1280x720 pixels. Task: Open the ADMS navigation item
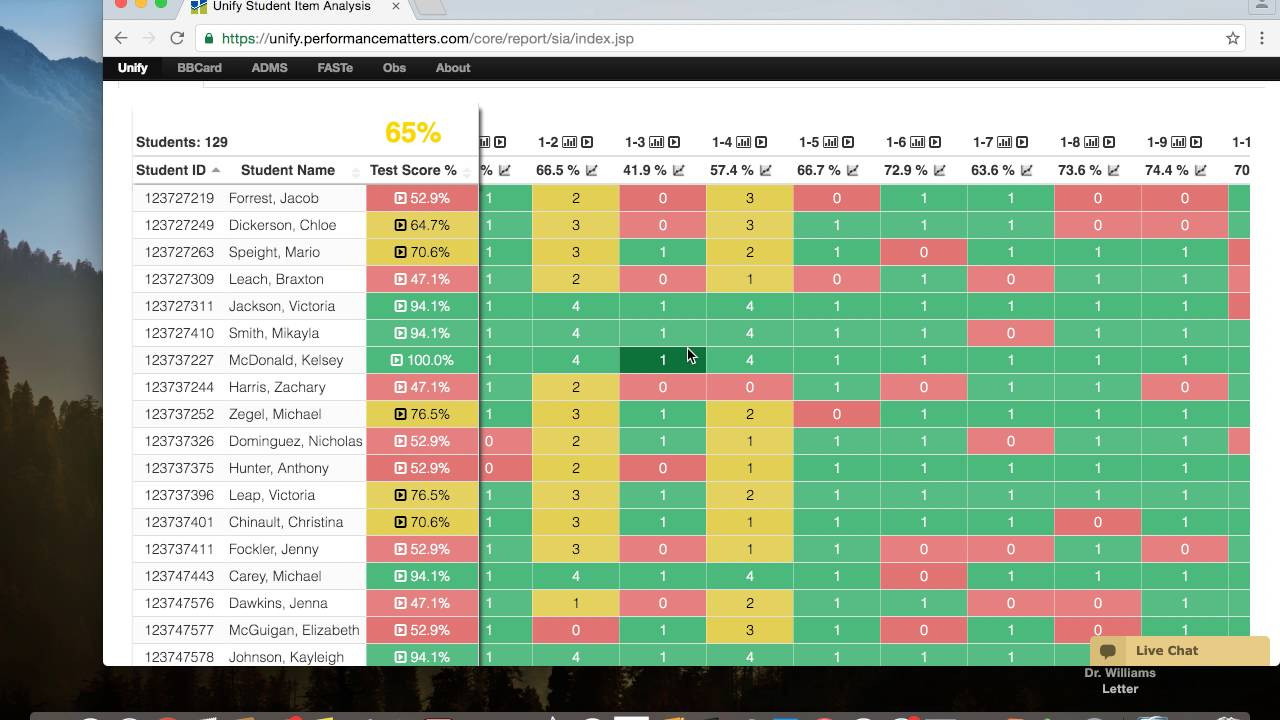(269, 68)
